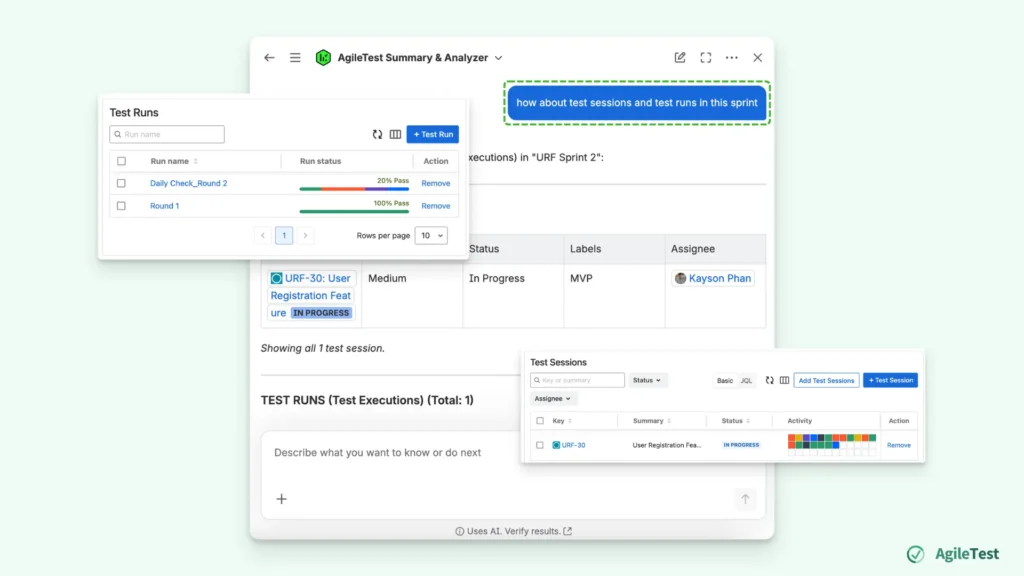Click the URF-30 session type icon in Test Sessions
The height and width of the screenshot is (576, 1024).
coord(556,445)
